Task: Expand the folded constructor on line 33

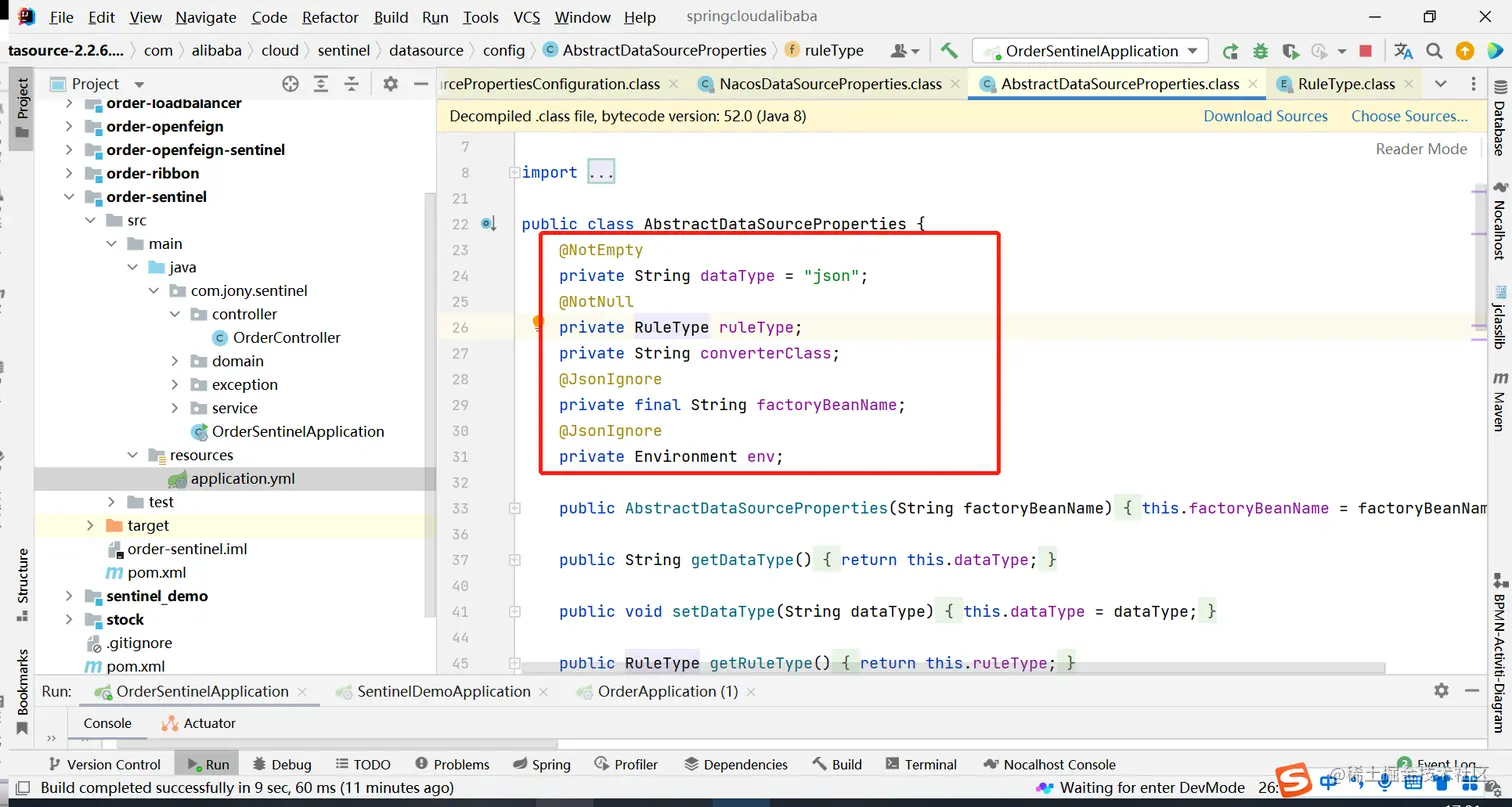Action: point(514,508)
